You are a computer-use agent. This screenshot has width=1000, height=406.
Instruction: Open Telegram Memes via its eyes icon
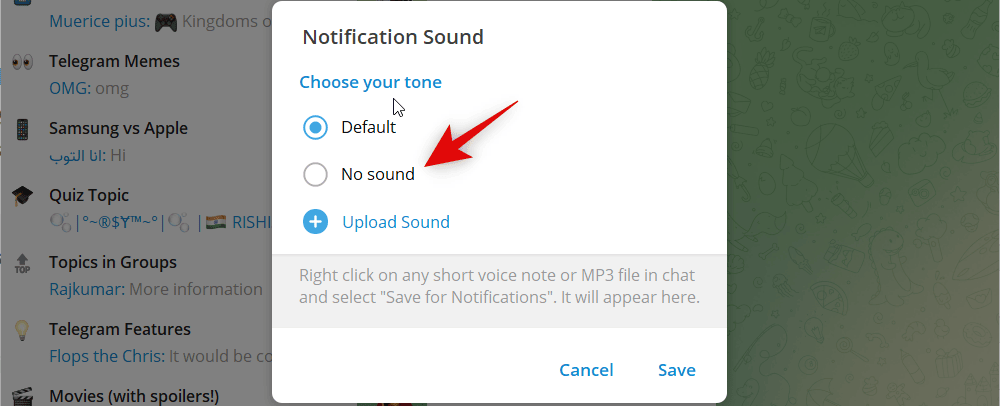22,62
